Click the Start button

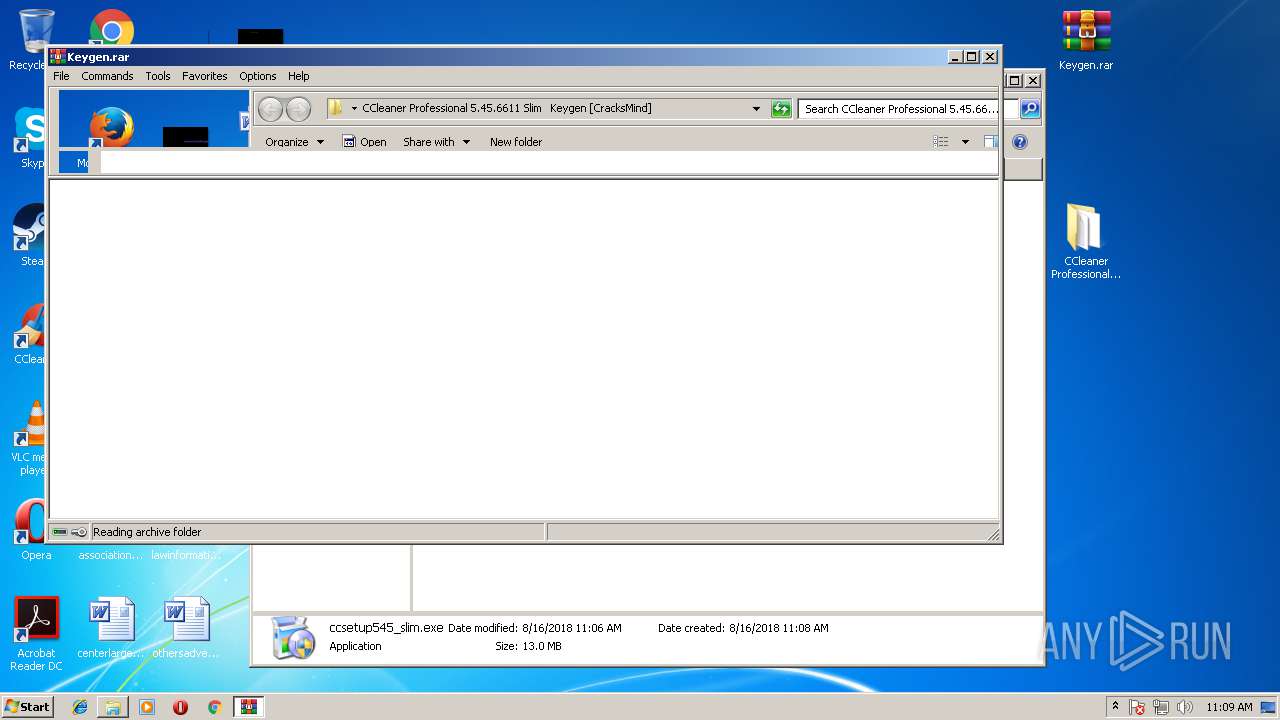(x=27, y=706)
